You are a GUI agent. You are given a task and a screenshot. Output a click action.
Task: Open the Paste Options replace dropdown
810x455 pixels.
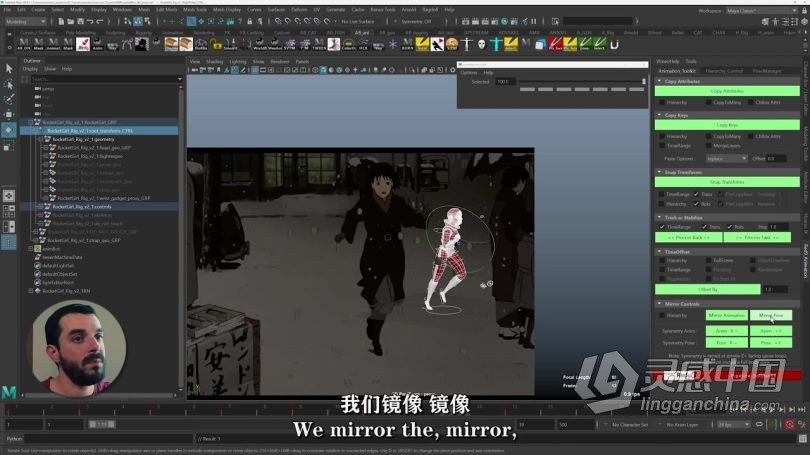(726, 159)
